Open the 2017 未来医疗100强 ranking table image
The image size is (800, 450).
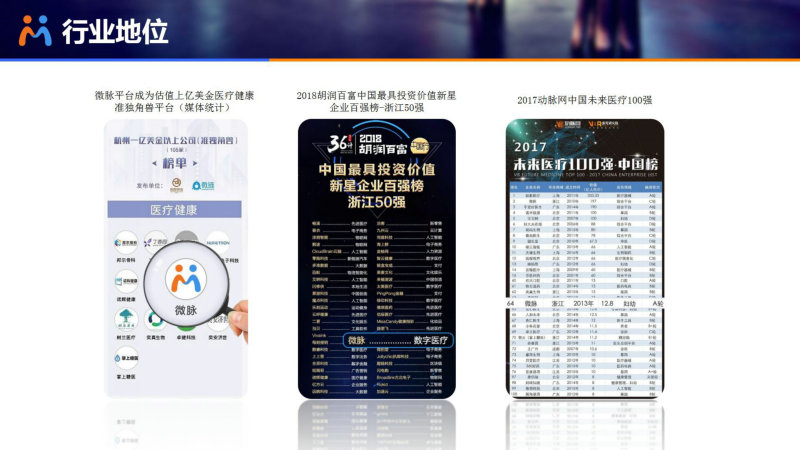(585, 259)
